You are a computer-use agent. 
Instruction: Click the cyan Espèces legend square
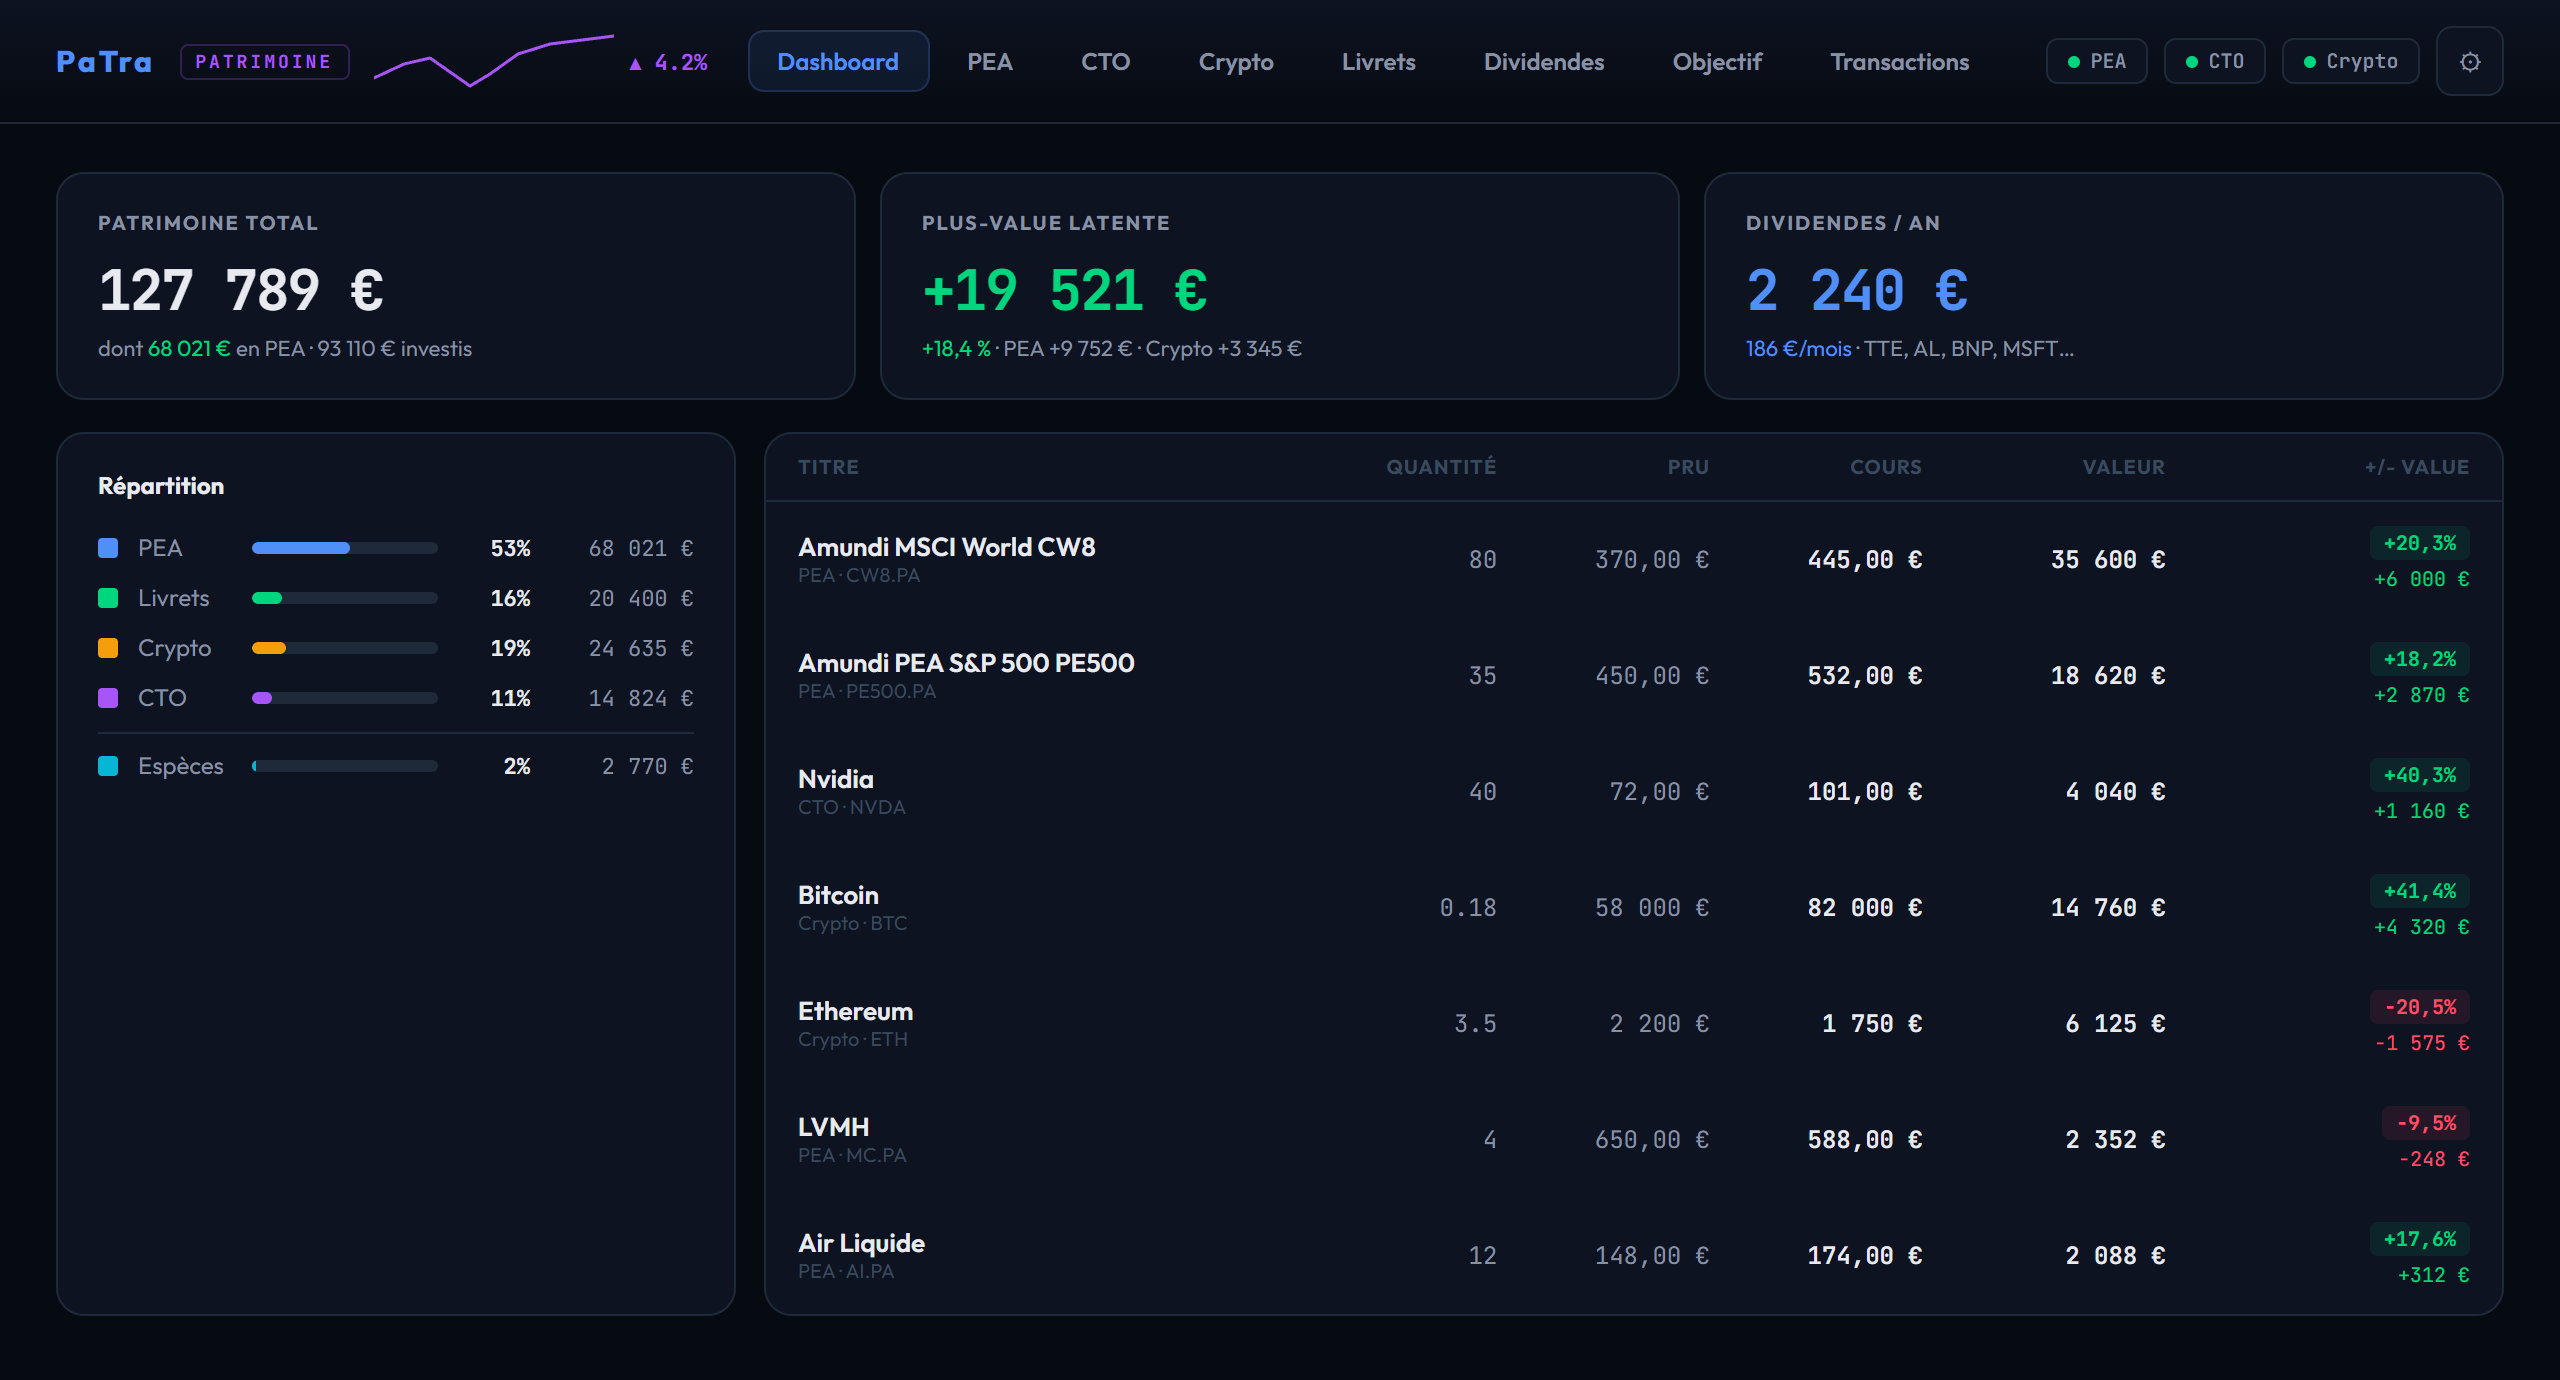tap(109, 765)
